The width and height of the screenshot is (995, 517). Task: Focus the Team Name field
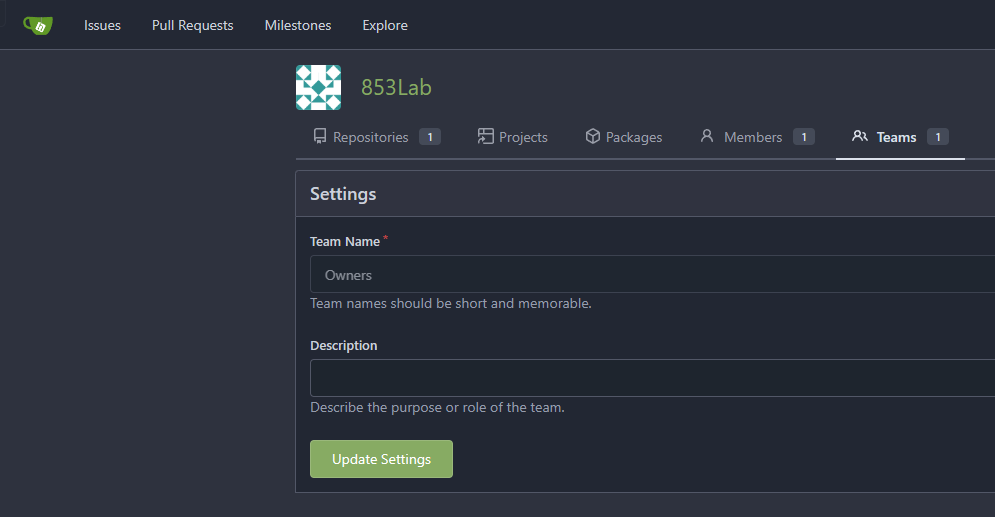coord(652,275)
